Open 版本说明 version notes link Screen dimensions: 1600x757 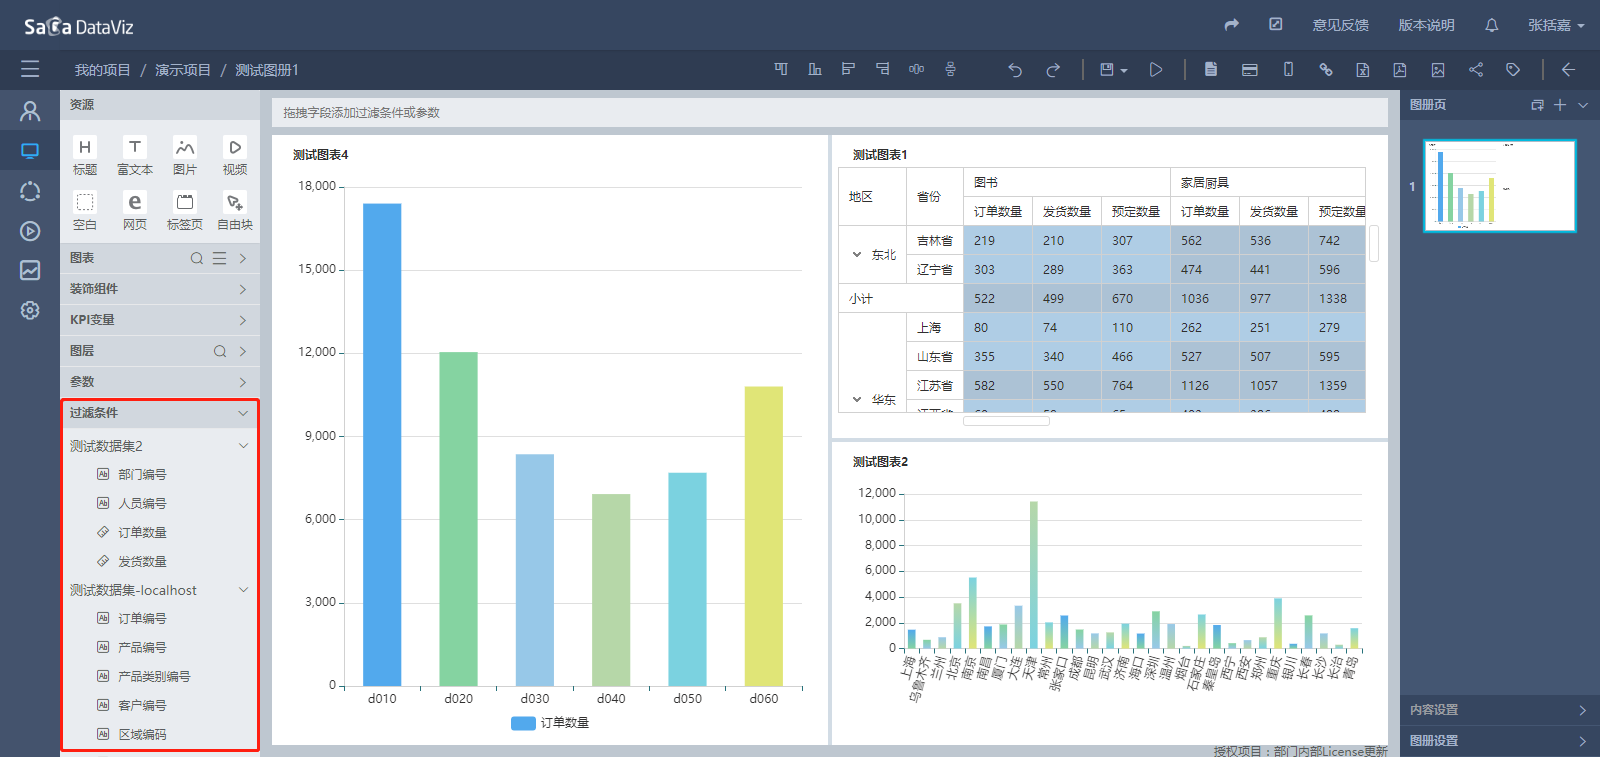point(1426,25)
